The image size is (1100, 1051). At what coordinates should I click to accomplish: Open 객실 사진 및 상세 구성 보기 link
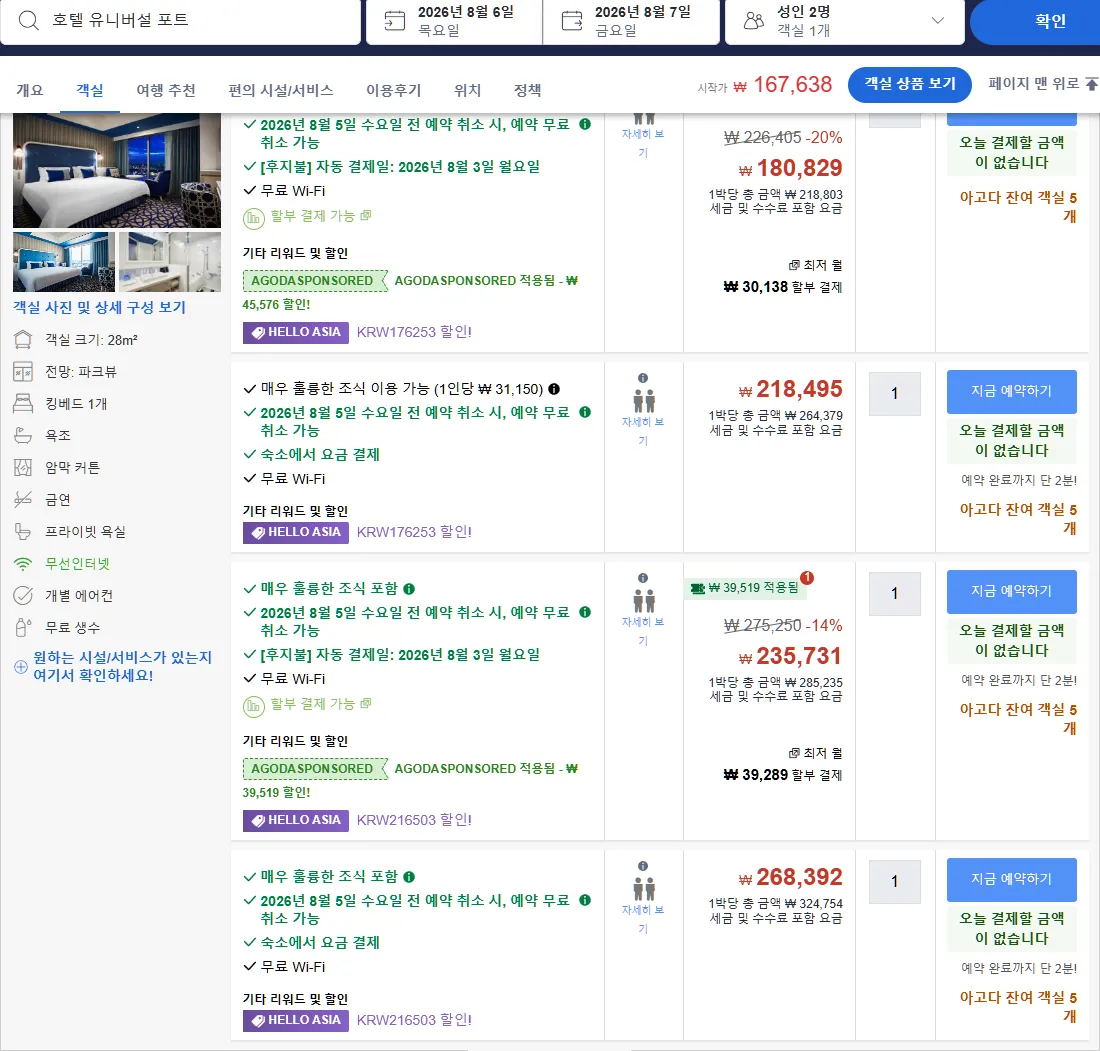pyautogui.click(x=100, y=307)
